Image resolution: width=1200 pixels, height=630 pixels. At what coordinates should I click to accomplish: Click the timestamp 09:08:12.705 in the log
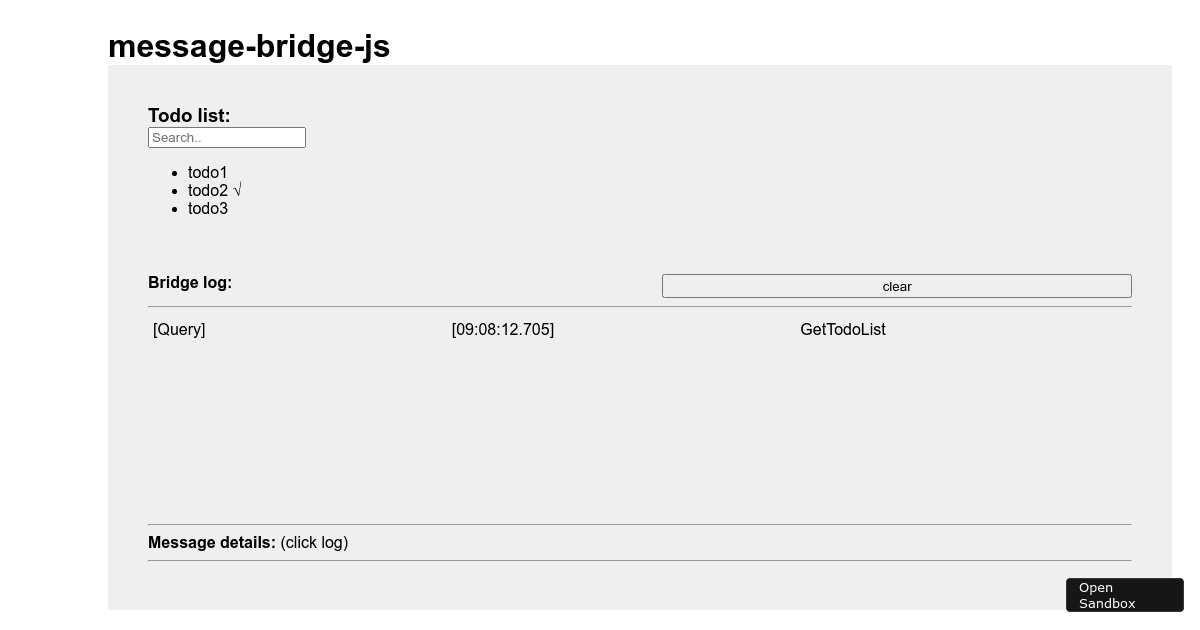pos(503,329)
